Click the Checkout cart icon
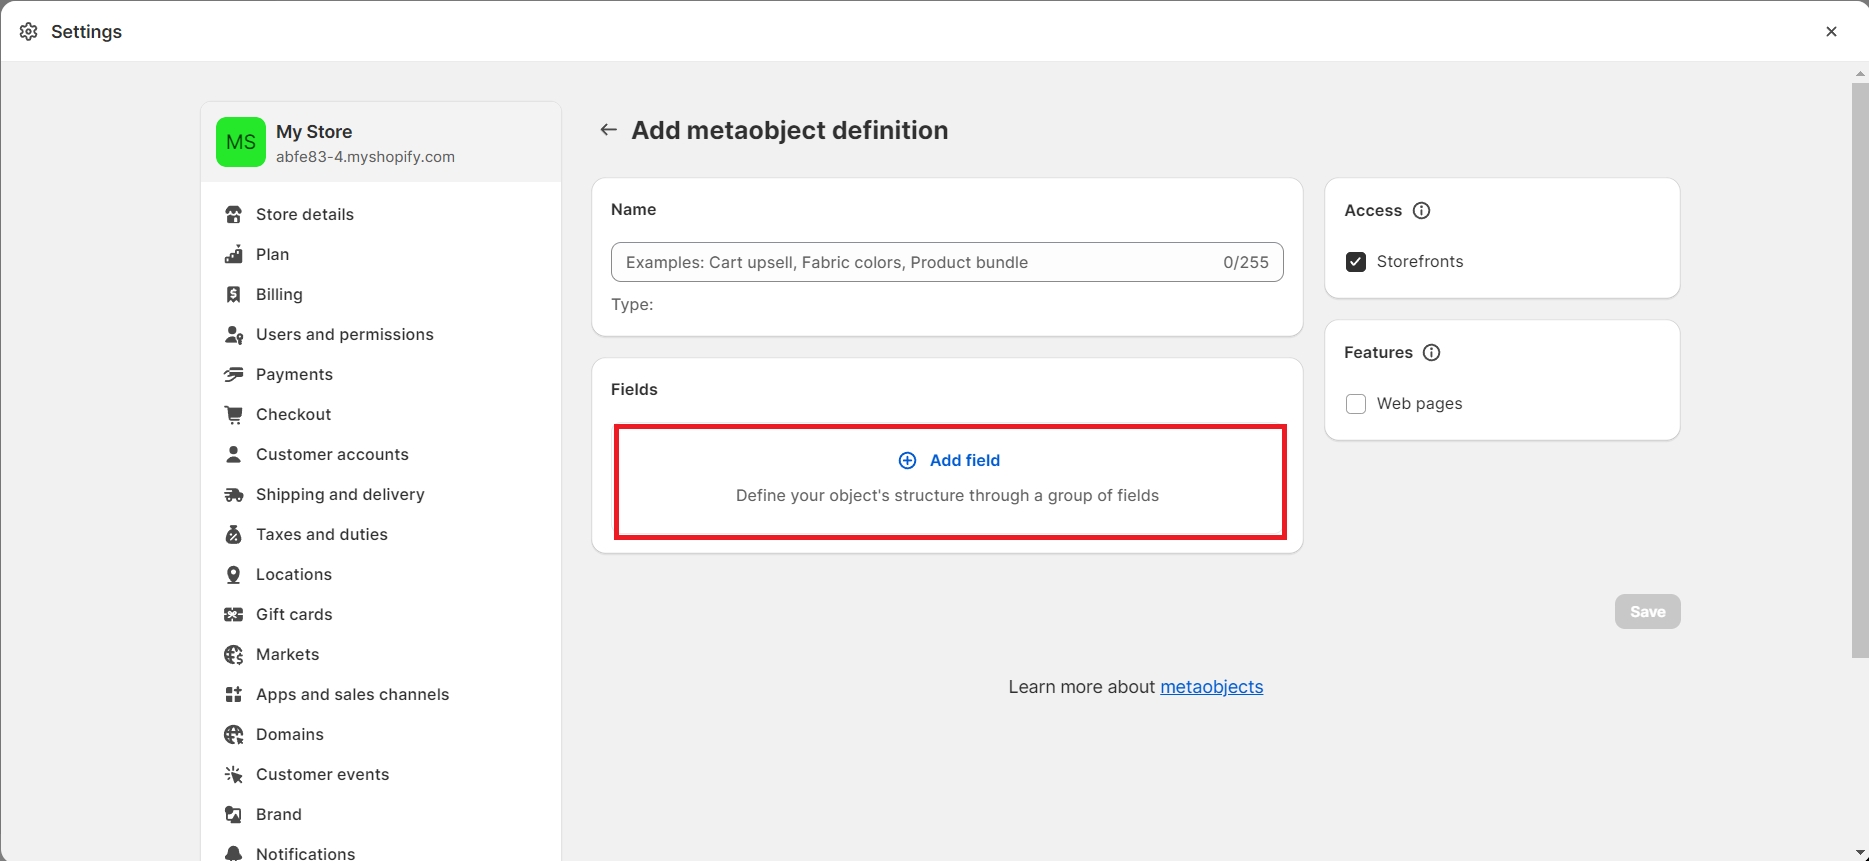Screen dimensions: 1869x861 (x=233, y=415)
